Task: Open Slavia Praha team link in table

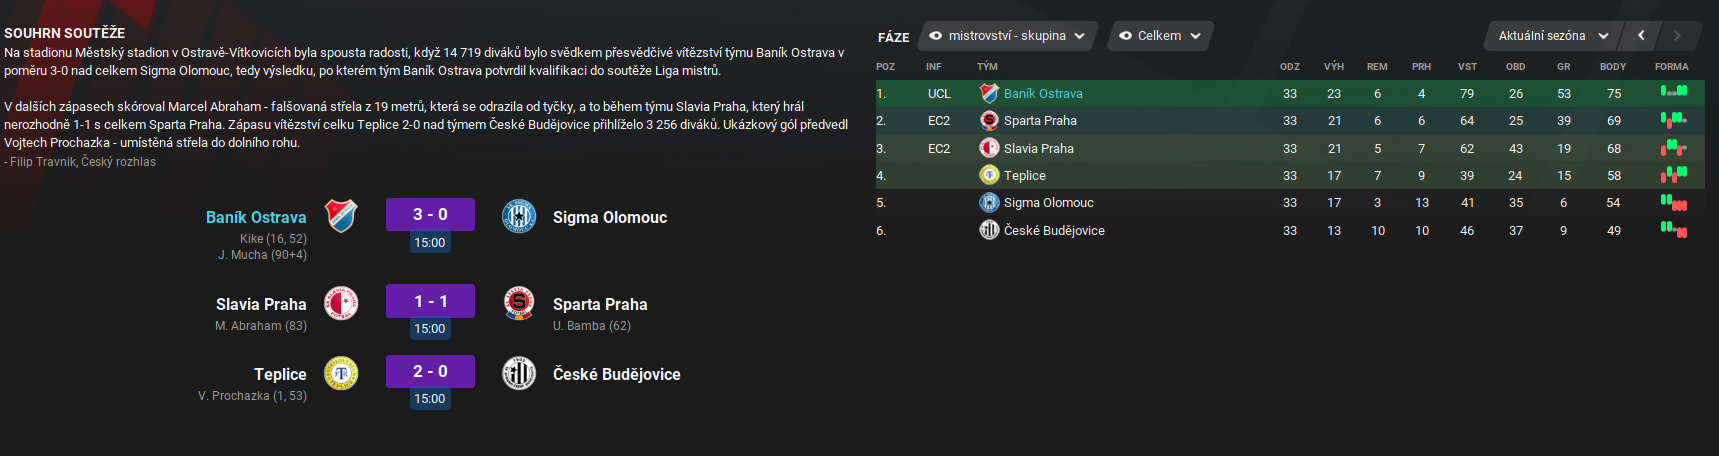Action: 1038,148
